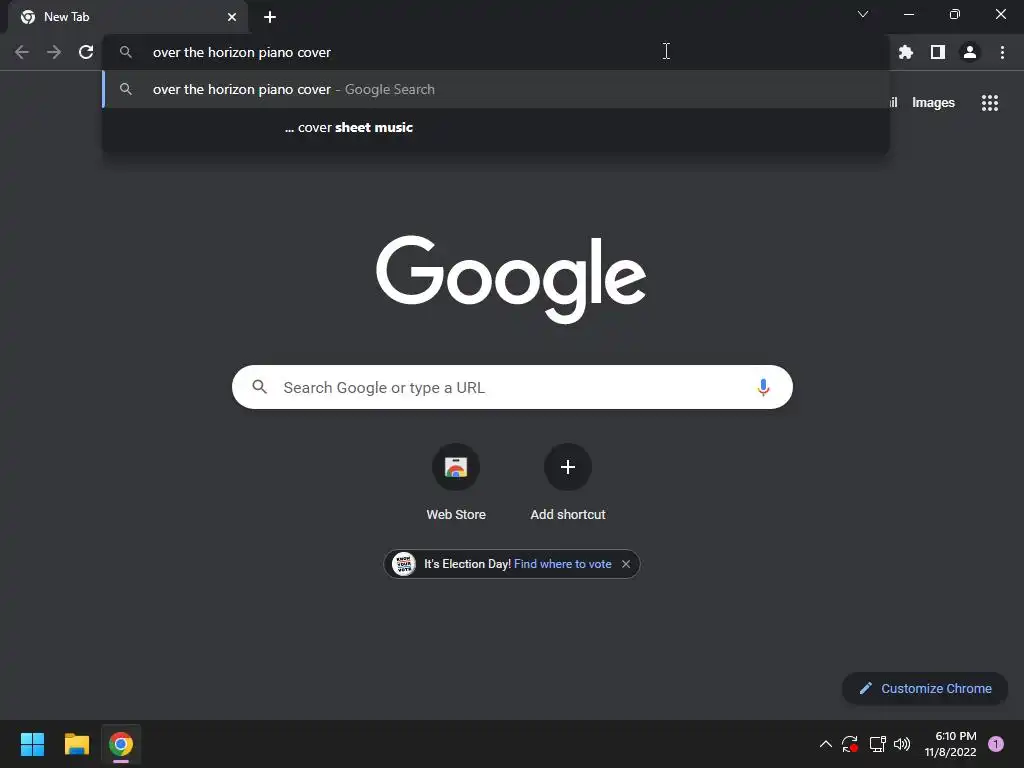Viewport: 1024px width, 768px height.
Task: Open the notification badge
Action: 996,744
